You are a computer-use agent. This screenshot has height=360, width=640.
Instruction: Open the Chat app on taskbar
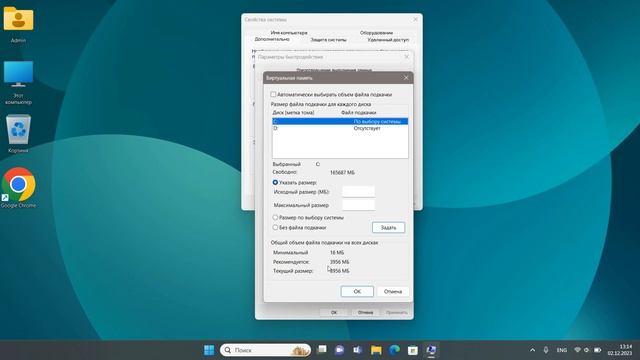340,350
